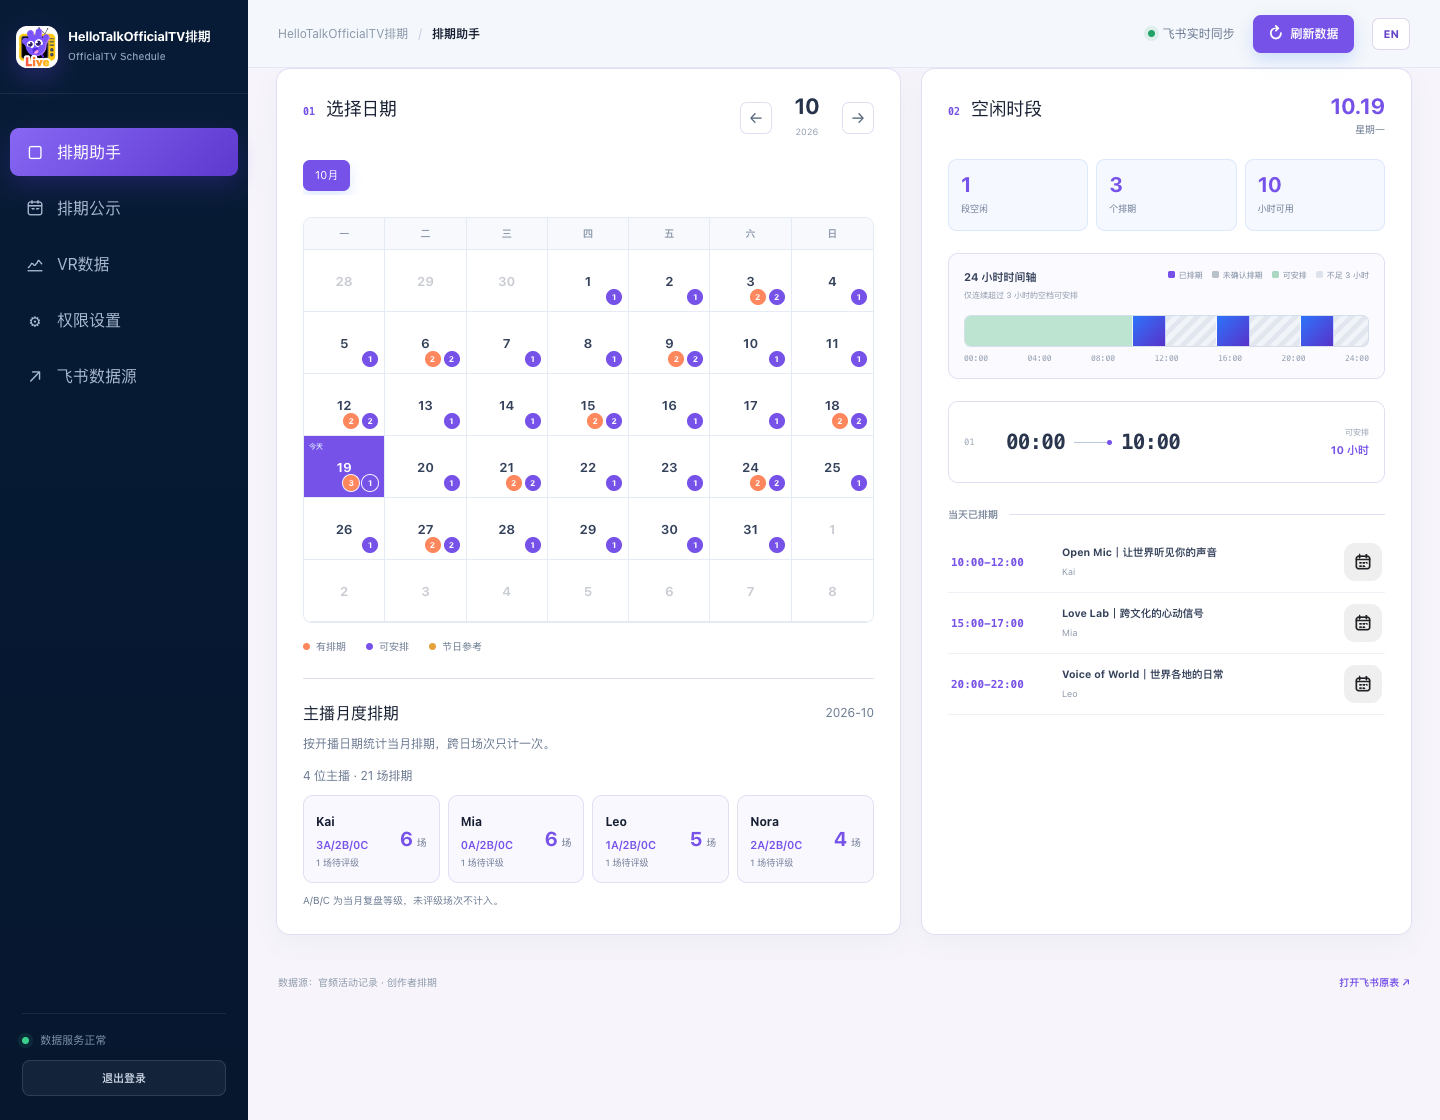Select October 3 in the calendar
The width and height of the screenshot is (1440, 1120).
tap(750, 282)
